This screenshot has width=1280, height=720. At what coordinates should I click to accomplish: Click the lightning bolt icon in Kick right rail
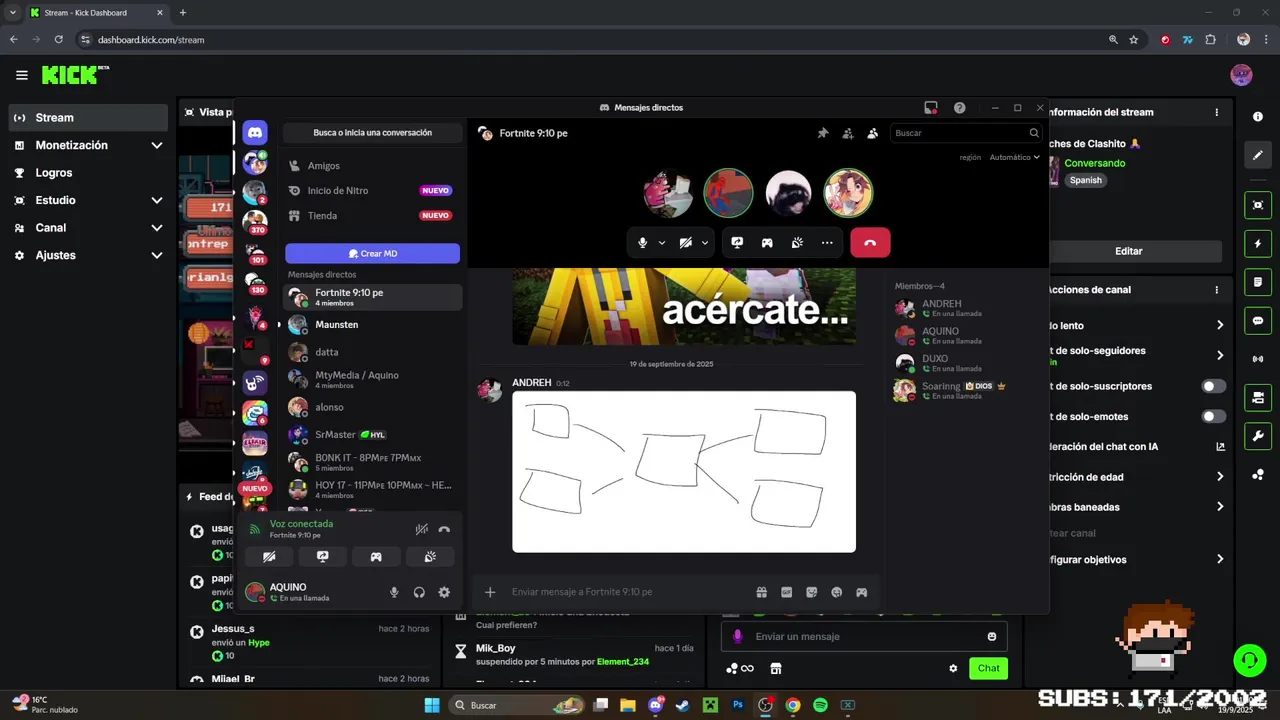click(1258, 244)
